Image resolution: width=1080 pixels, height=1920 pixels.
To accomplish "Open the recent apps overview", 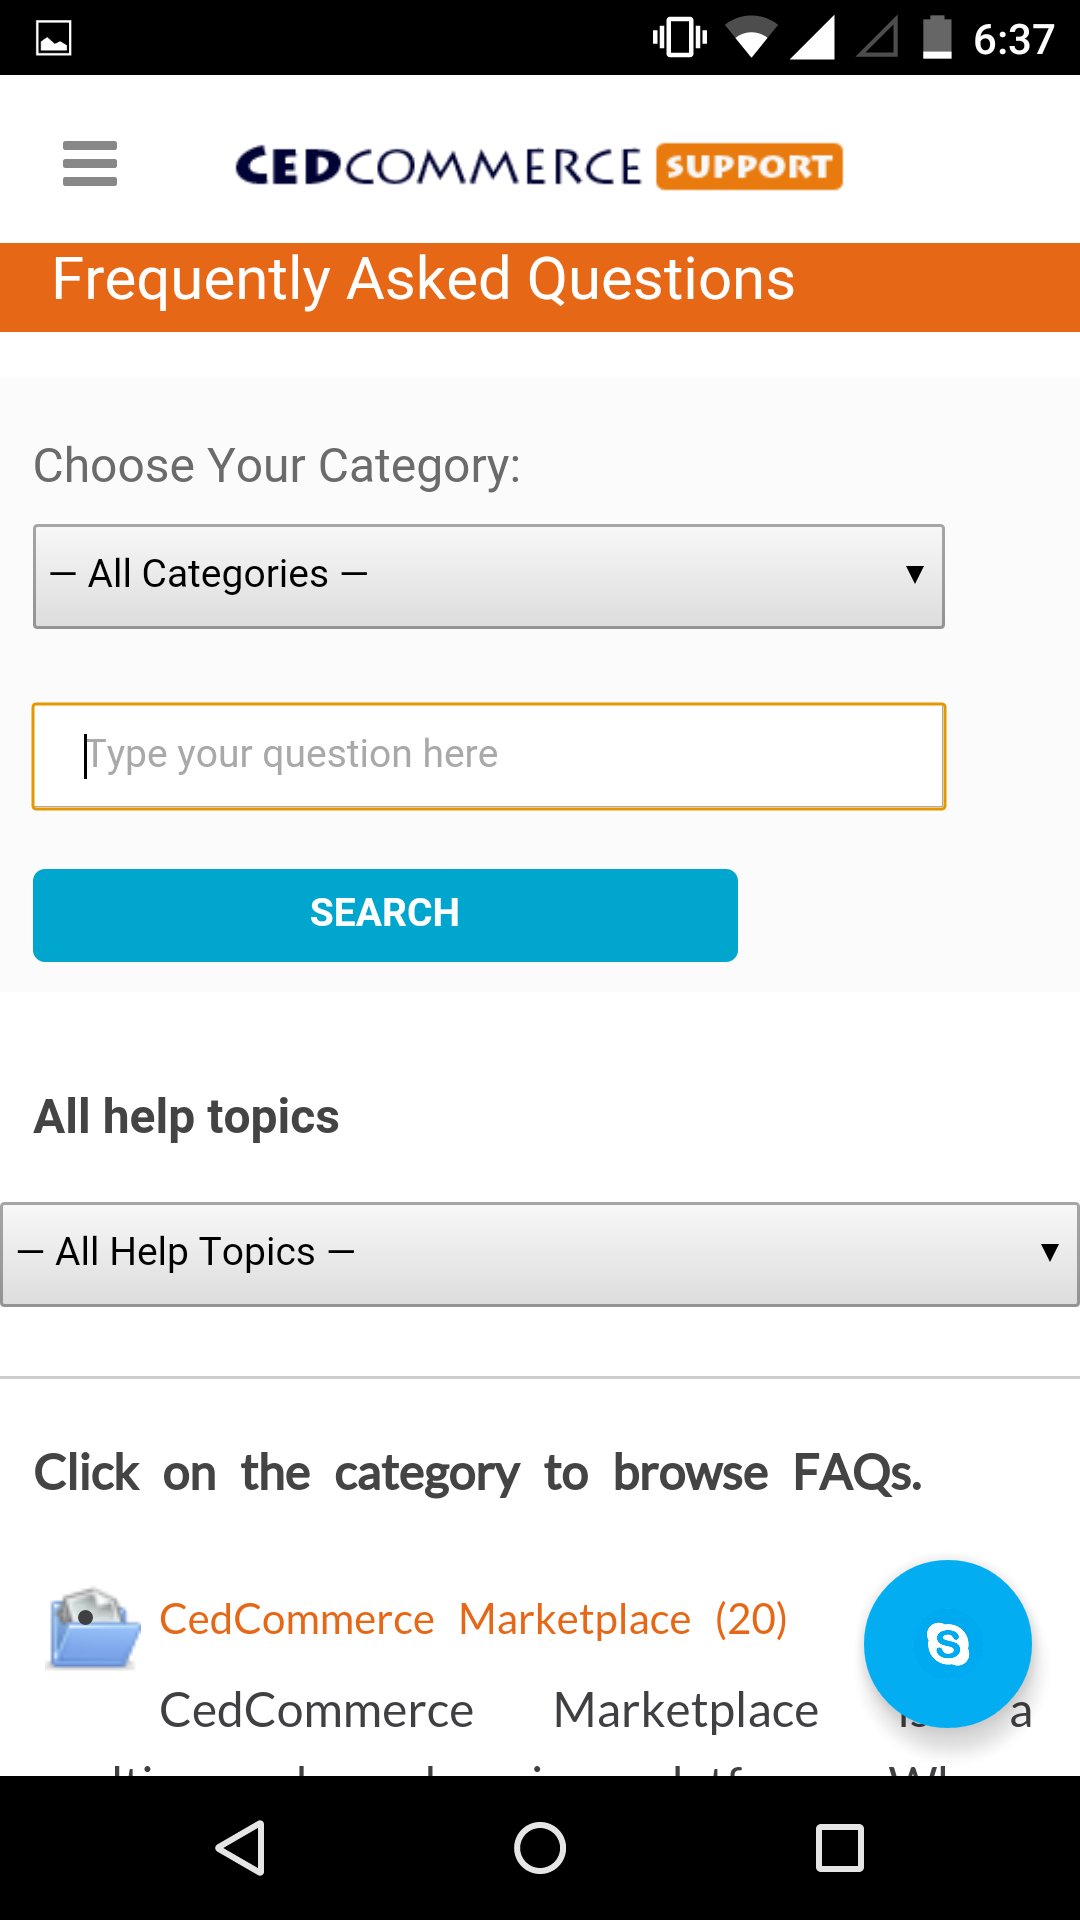I will pos(839,1847).
